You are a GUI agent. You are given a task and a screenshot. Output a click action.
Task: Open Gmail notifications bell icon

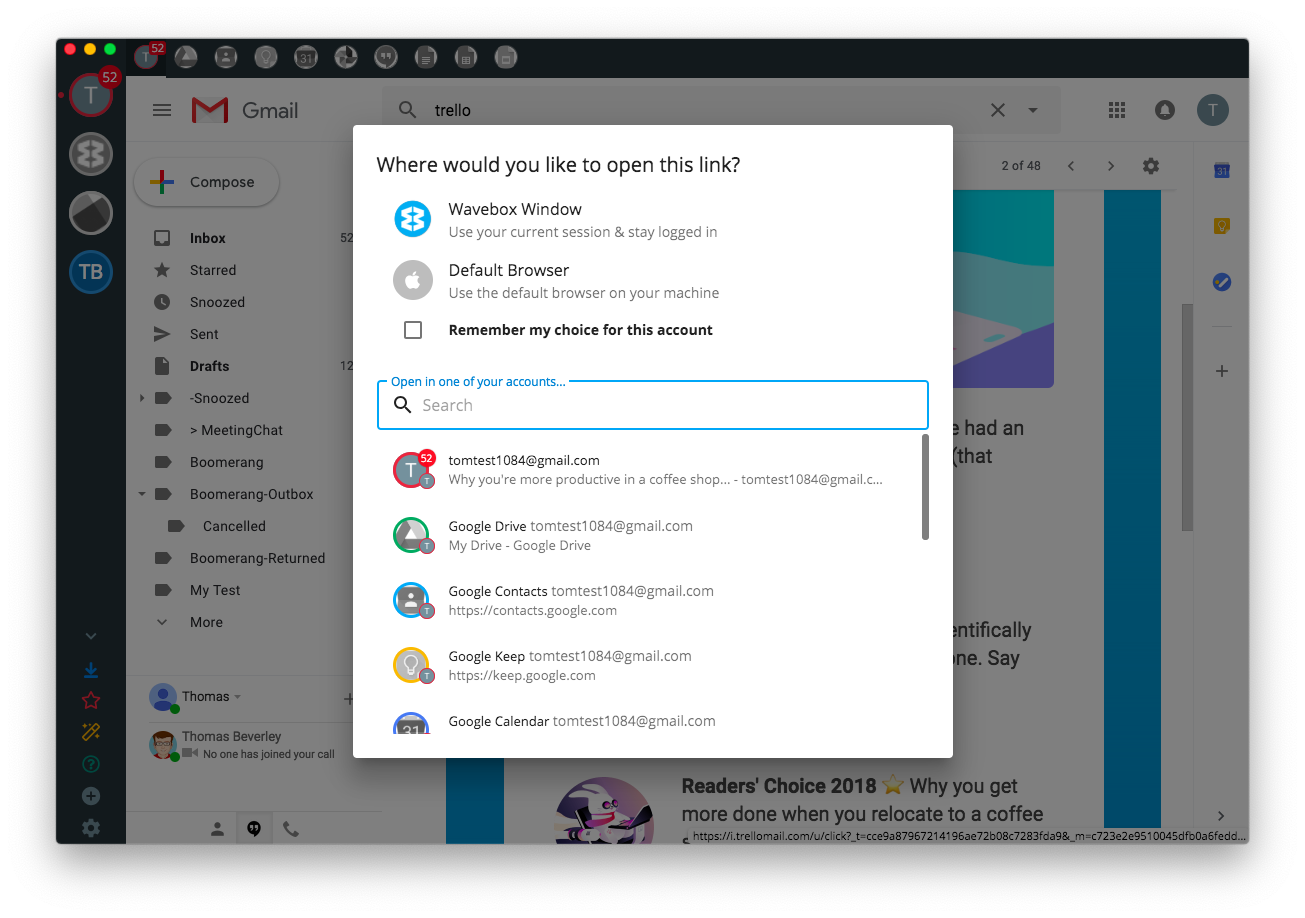(1165, 110)
